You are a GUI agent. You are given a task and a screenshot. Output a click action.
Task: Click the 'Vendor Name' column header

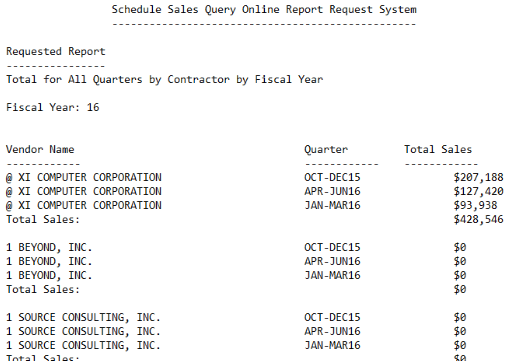(40, 149)
